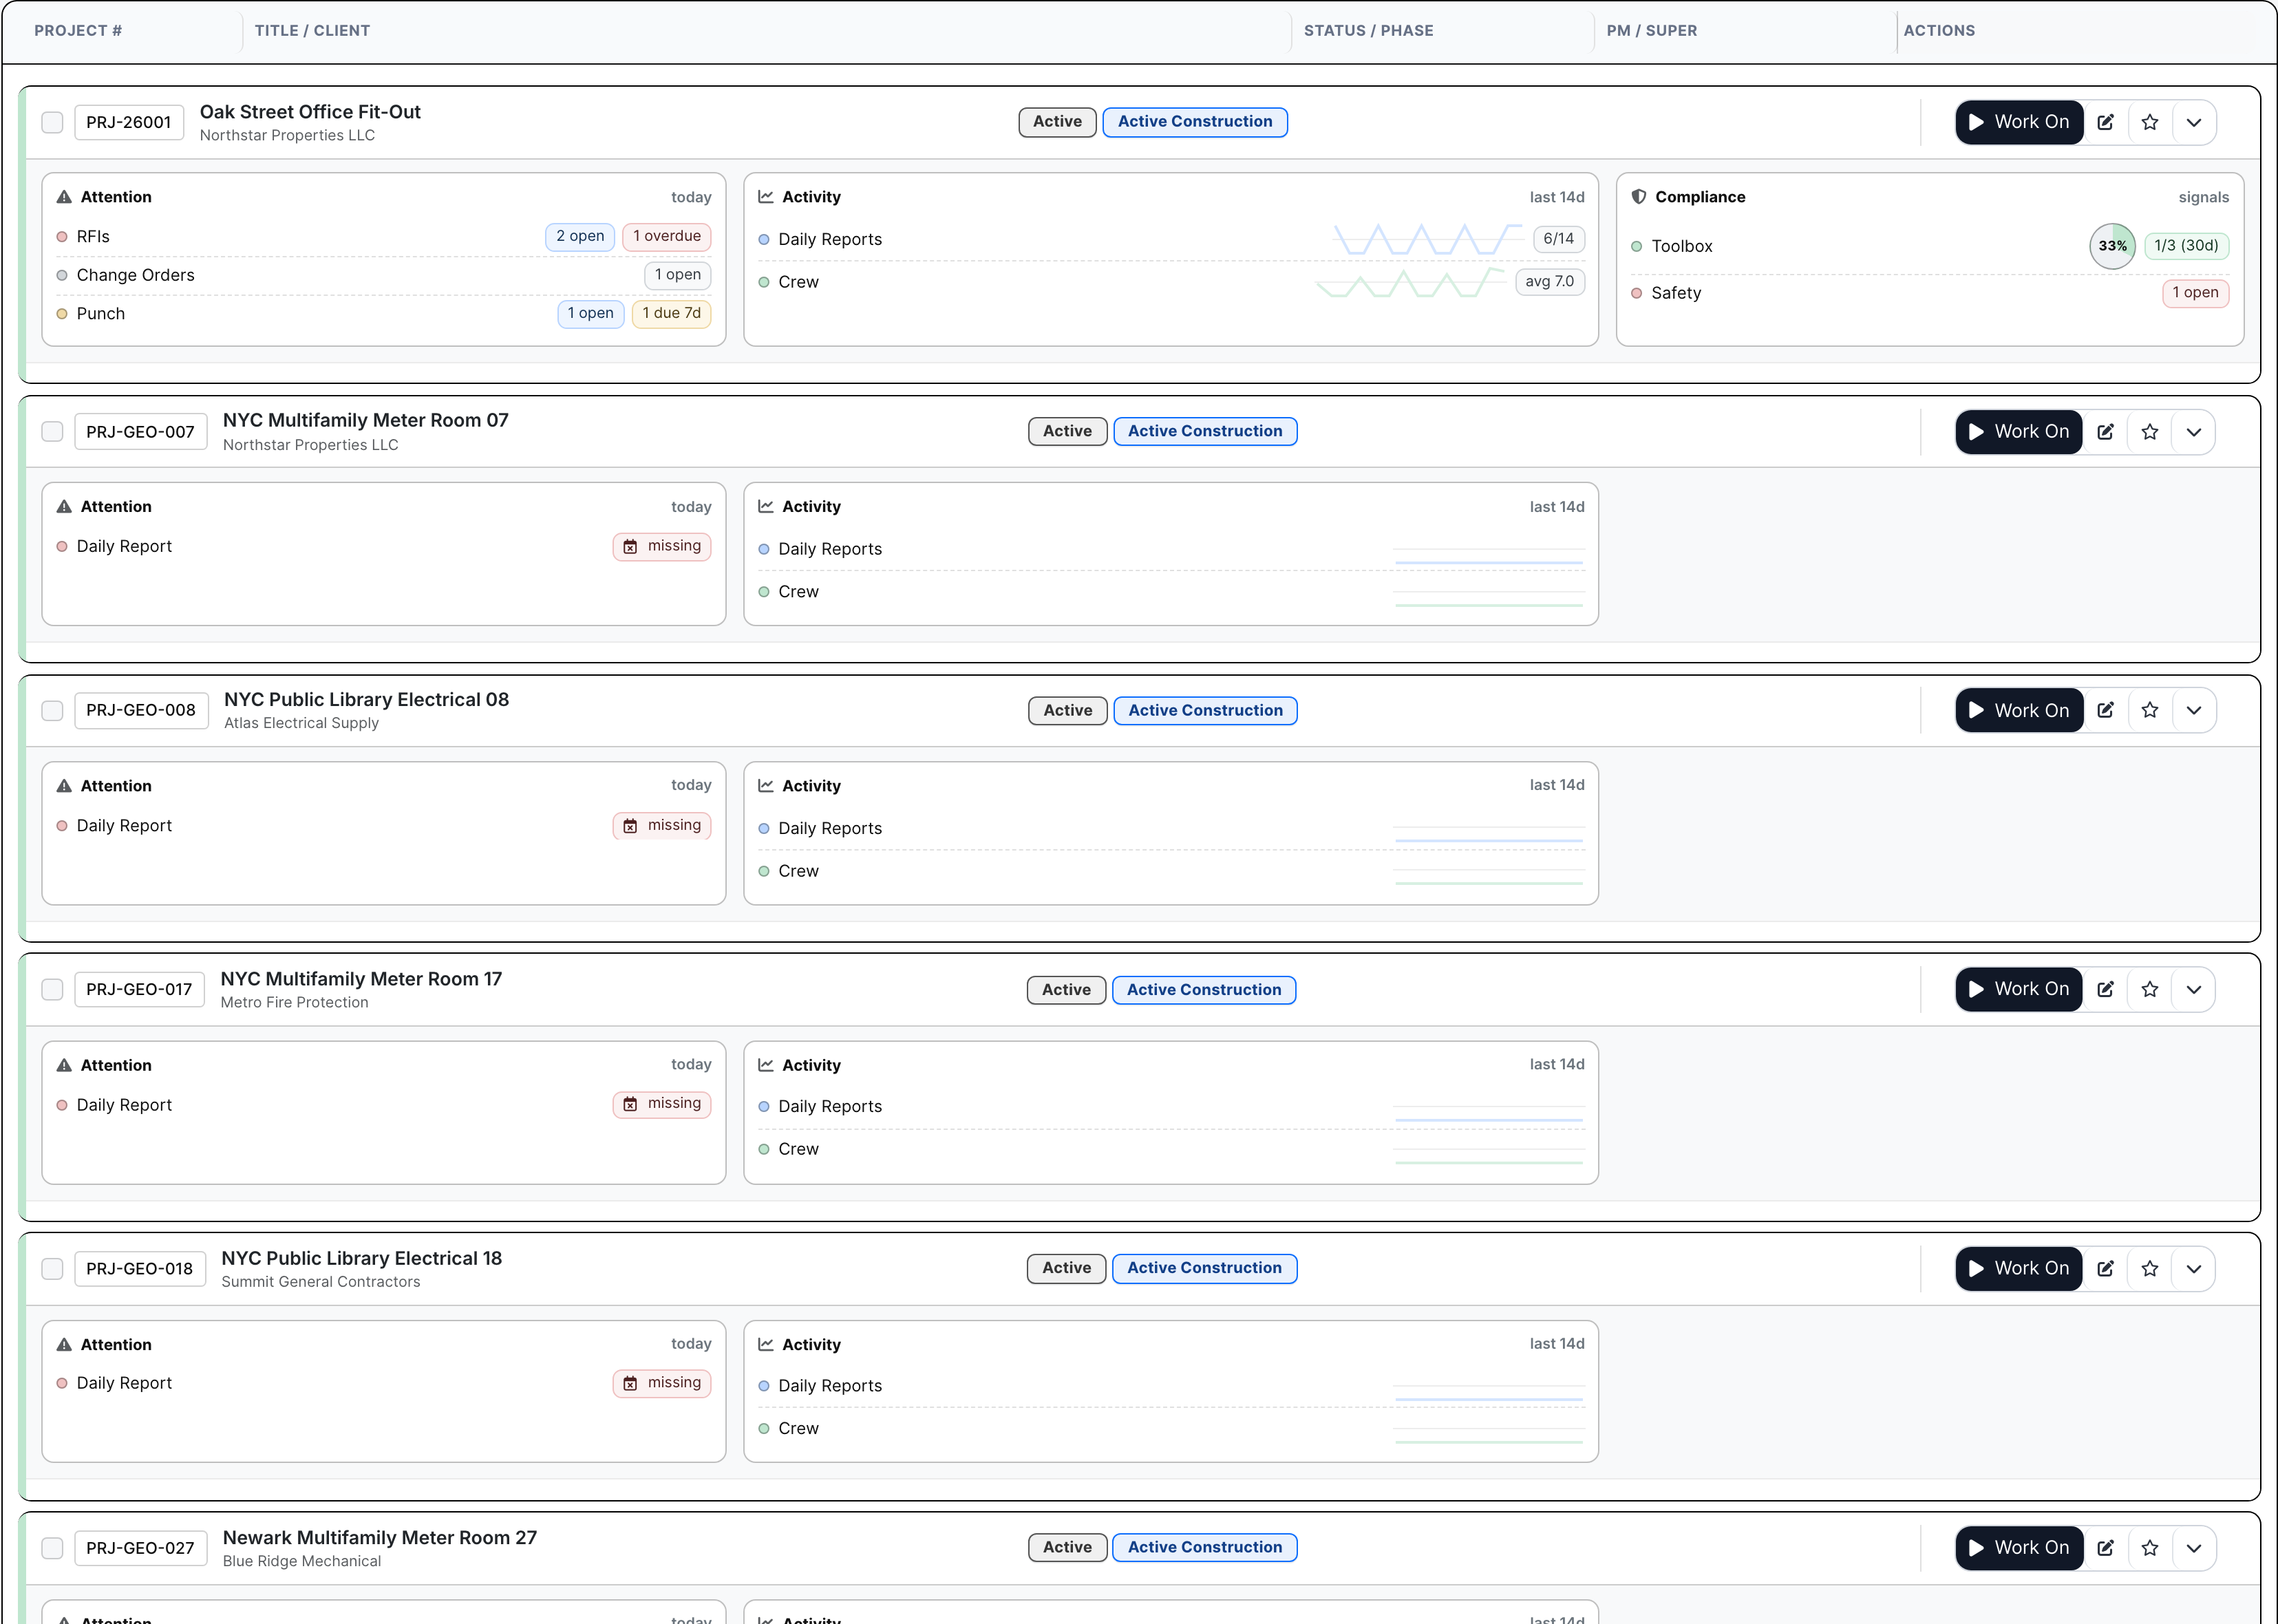
Task: Favorite PRJ-GEO-007 with the star icon
Action: click(x=2150, y=432)
